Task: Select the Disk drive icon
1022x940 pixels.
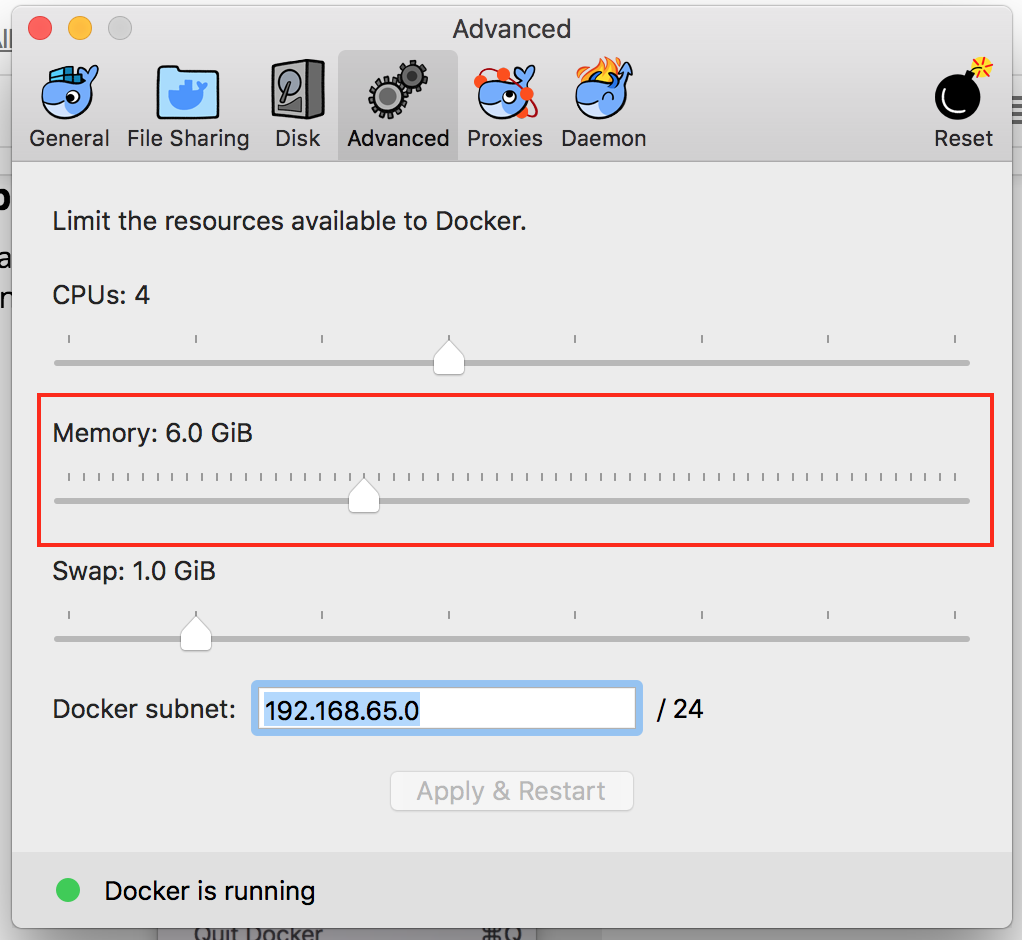Action: coord(297,91)
